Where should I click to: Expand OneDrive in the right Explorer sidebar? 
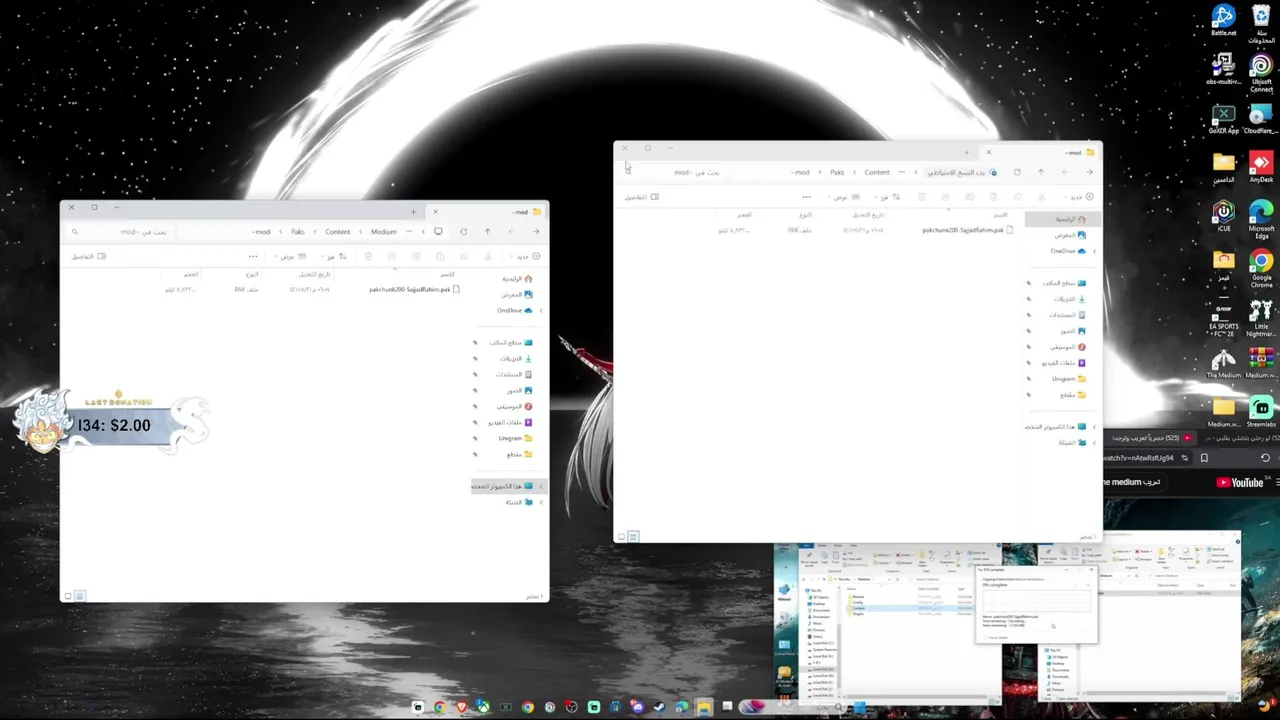[x=1095, y=251]
